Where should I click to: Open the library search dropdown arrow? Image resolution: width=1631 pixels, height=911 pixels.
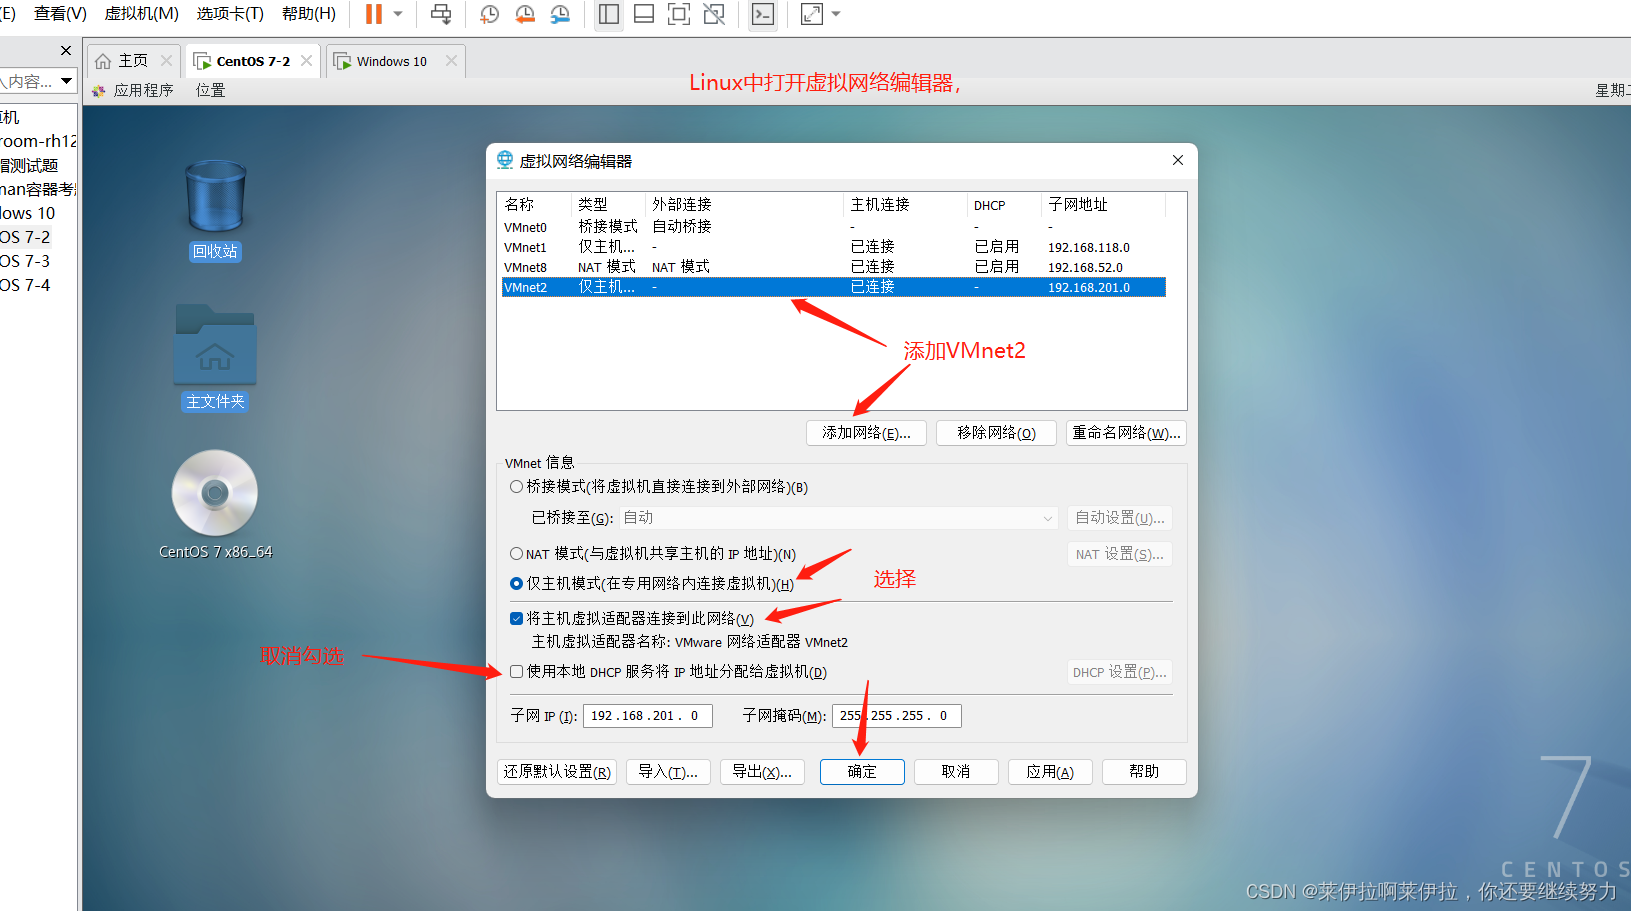[66, 81]
